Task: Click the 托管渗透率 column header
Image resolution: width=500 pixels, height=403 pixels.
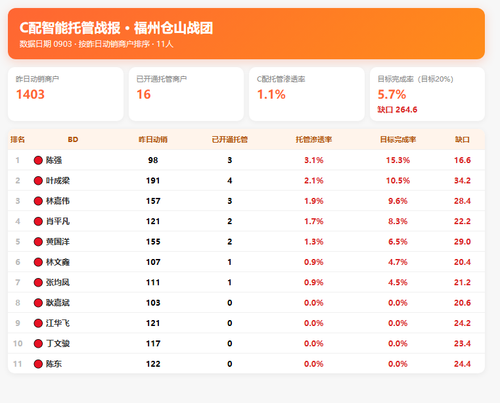Action: (314, 139)
